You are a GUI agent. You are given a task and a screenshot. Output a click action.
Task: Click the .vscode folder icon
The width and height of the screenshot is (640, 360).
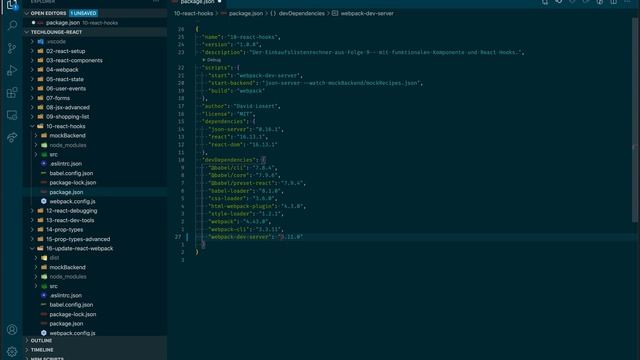(40, 42)
